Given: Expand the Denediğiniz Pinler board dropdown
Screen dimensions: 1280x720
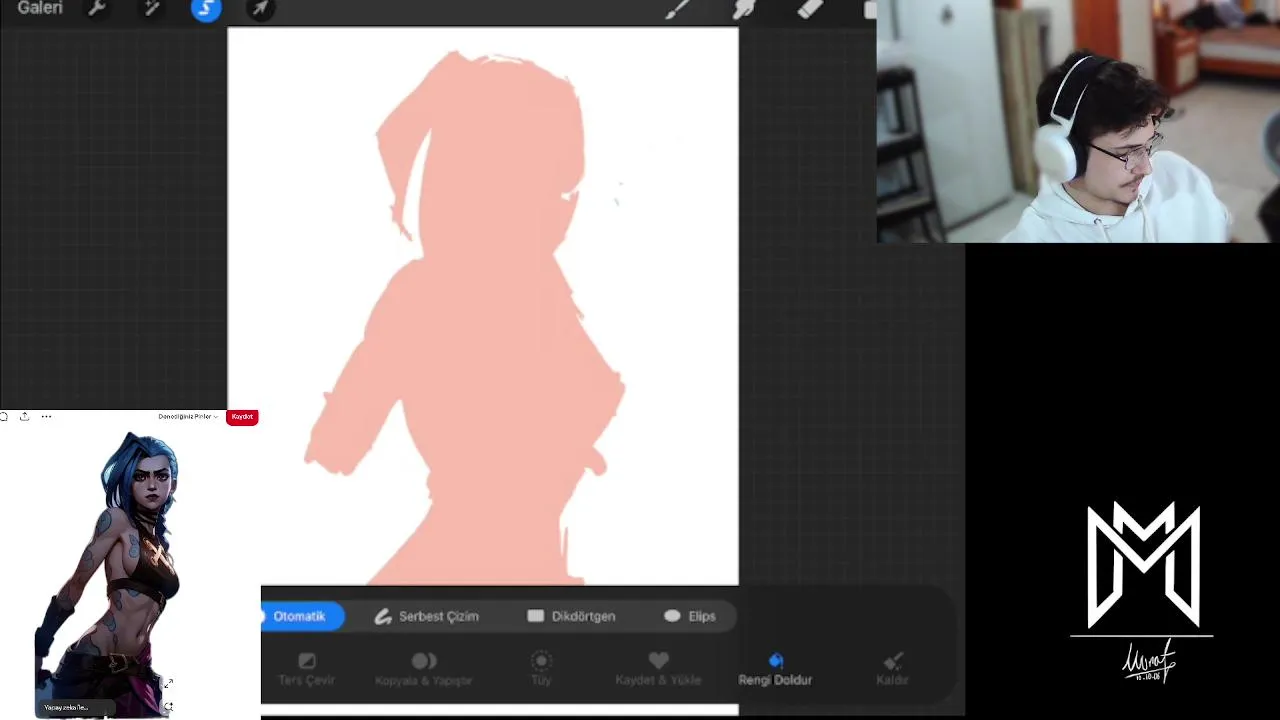Looking at the screenshot, I should point(188,417).
